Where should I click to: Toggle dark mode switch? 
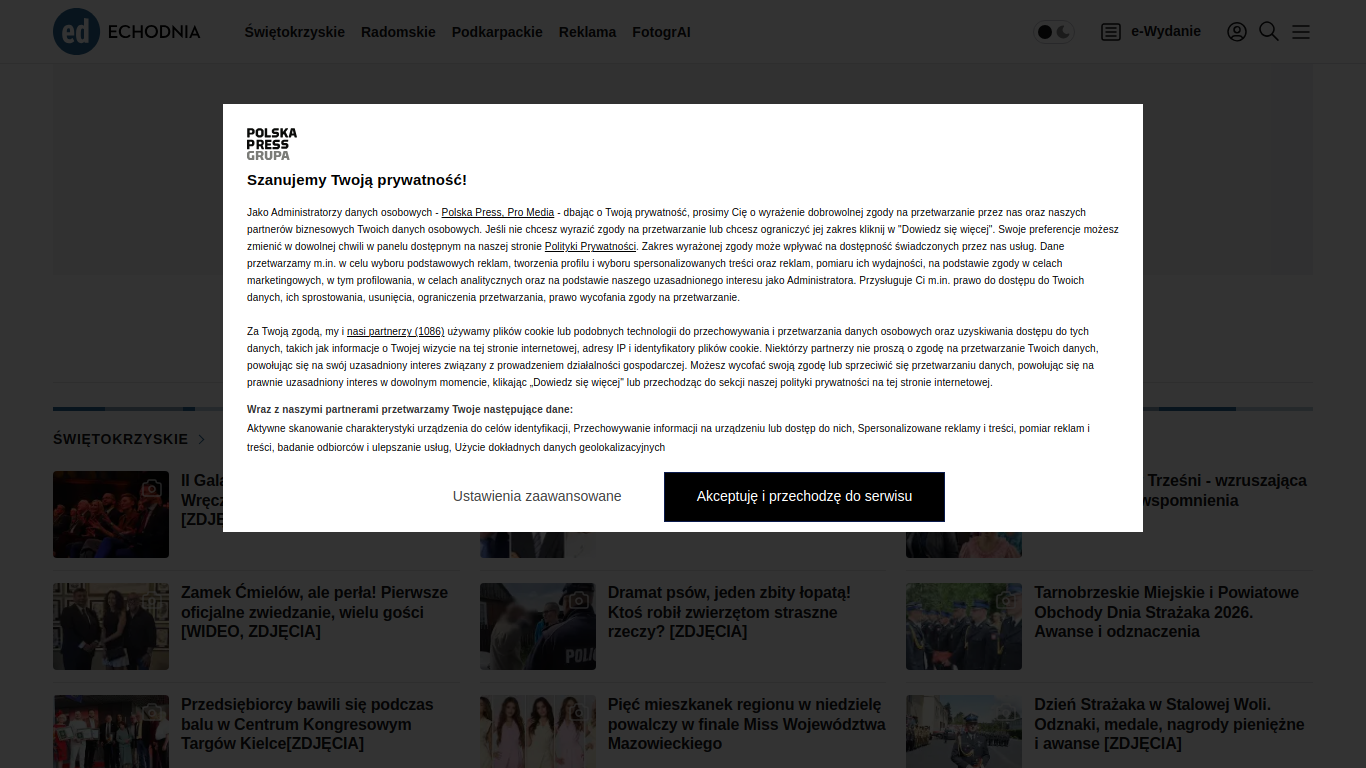click(1054, 32)
